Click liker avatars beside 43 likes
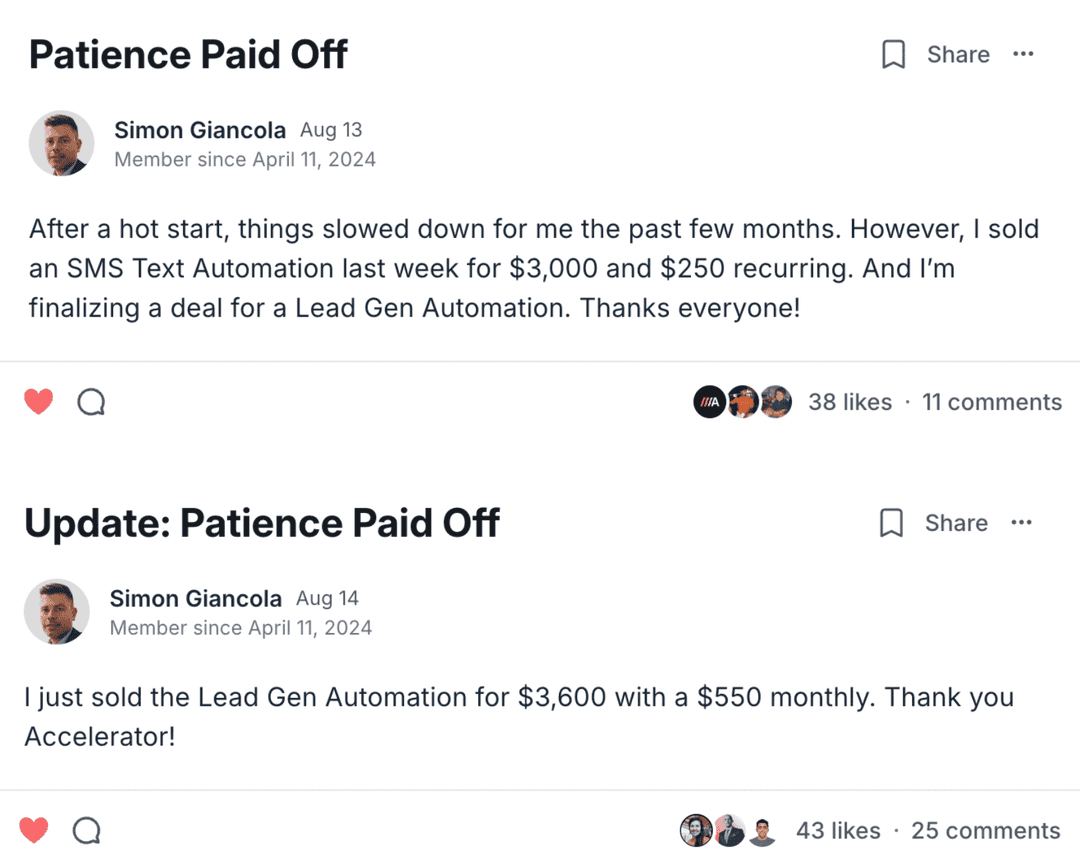This screenshot has width=1080, height=864. [x=729, y=830]
